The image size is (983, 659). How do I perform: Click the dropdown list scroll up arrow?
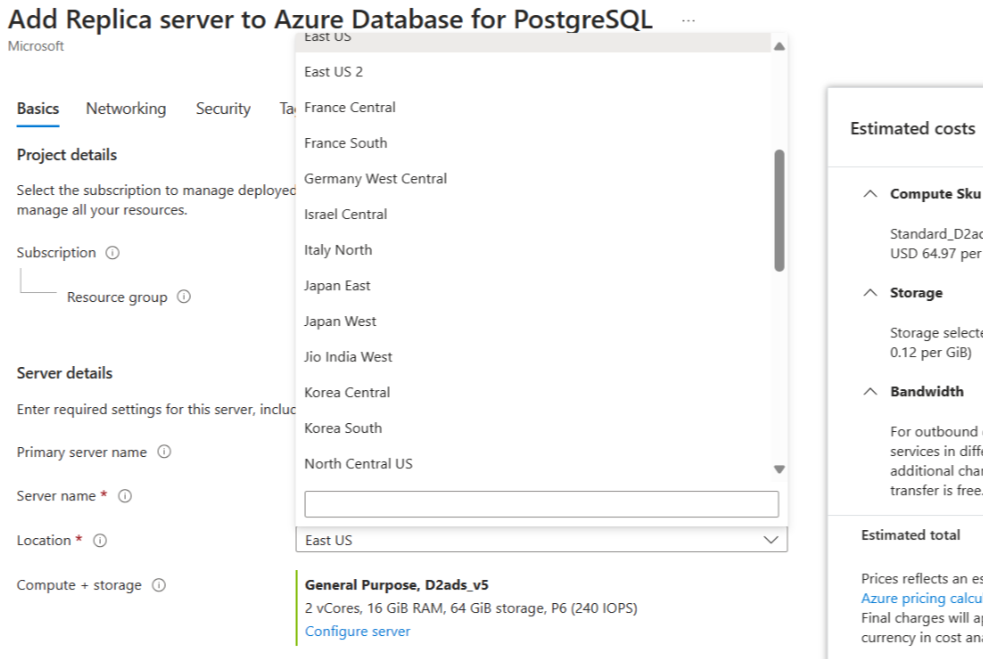(779, 46)
